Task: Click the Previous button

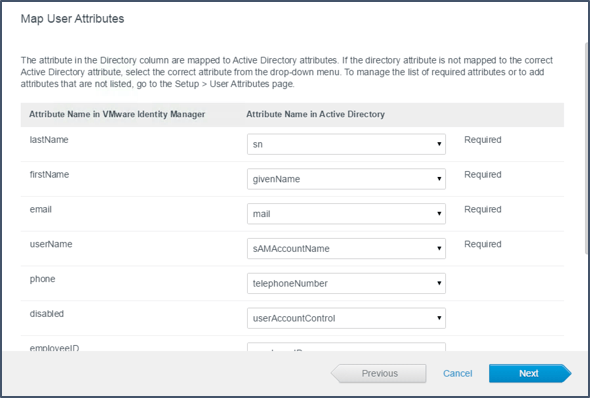Action: [x=379, y=373]
